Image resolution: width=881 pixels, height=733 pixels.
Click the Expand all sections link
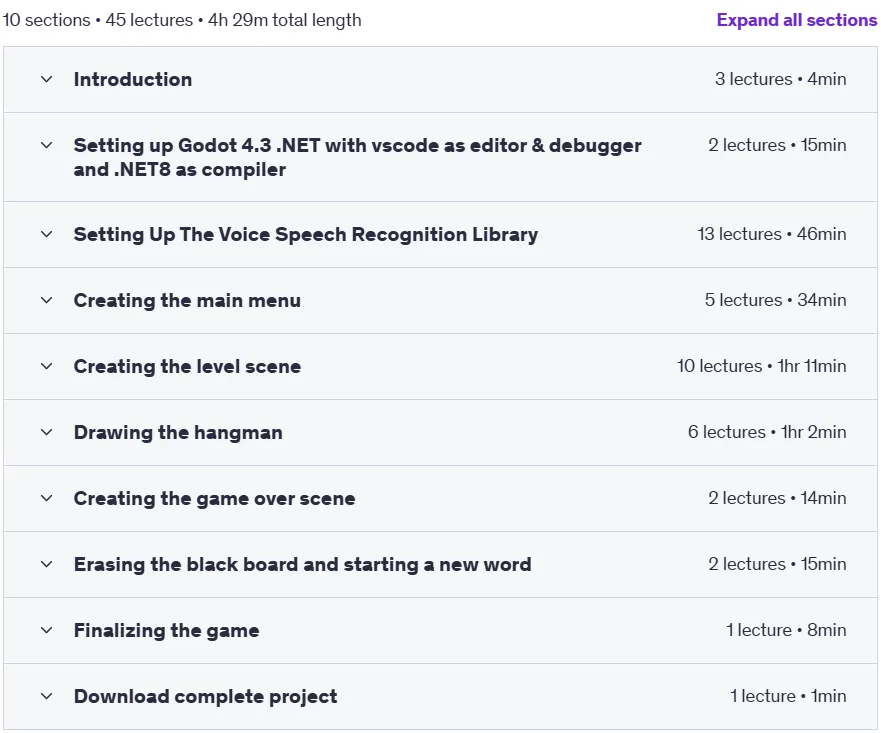pos(796,20)
